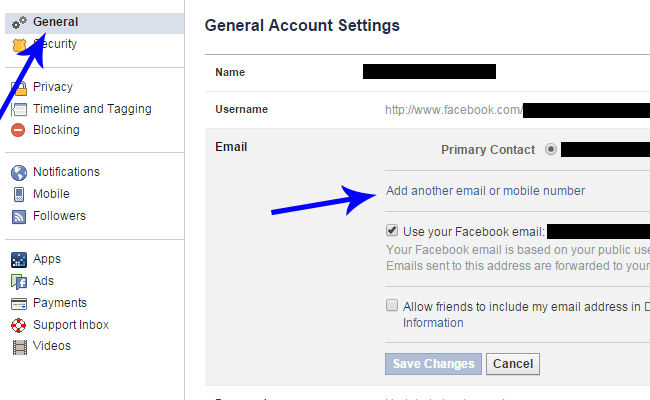Click Add another email or mobile number
The width and height of the screenshot is (650, 400).
click(x=485, y=191)
